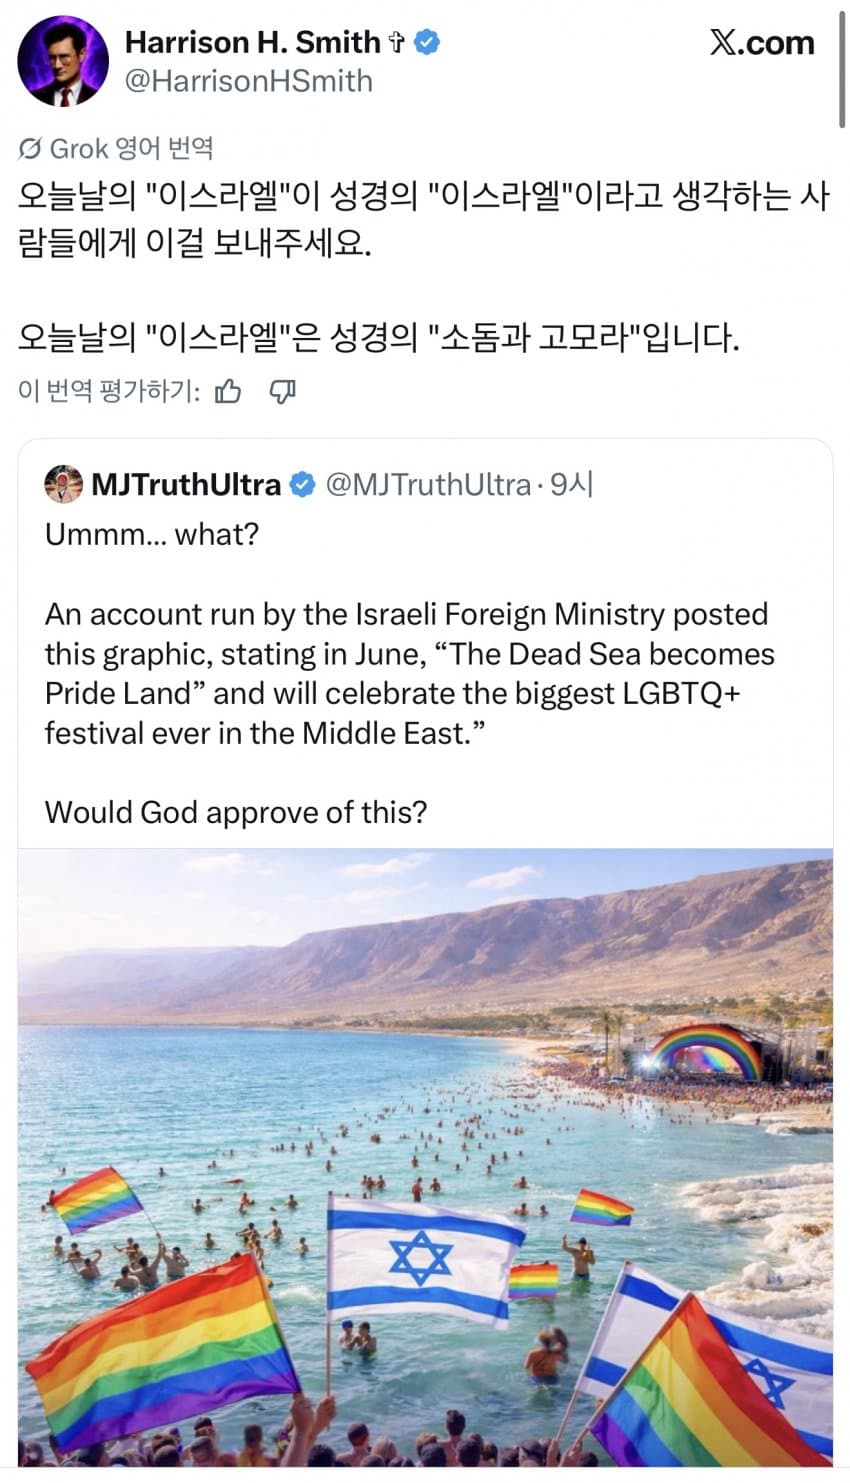
Task: Open the Harrison H. Smith display name link
Action: pos(252,42)
